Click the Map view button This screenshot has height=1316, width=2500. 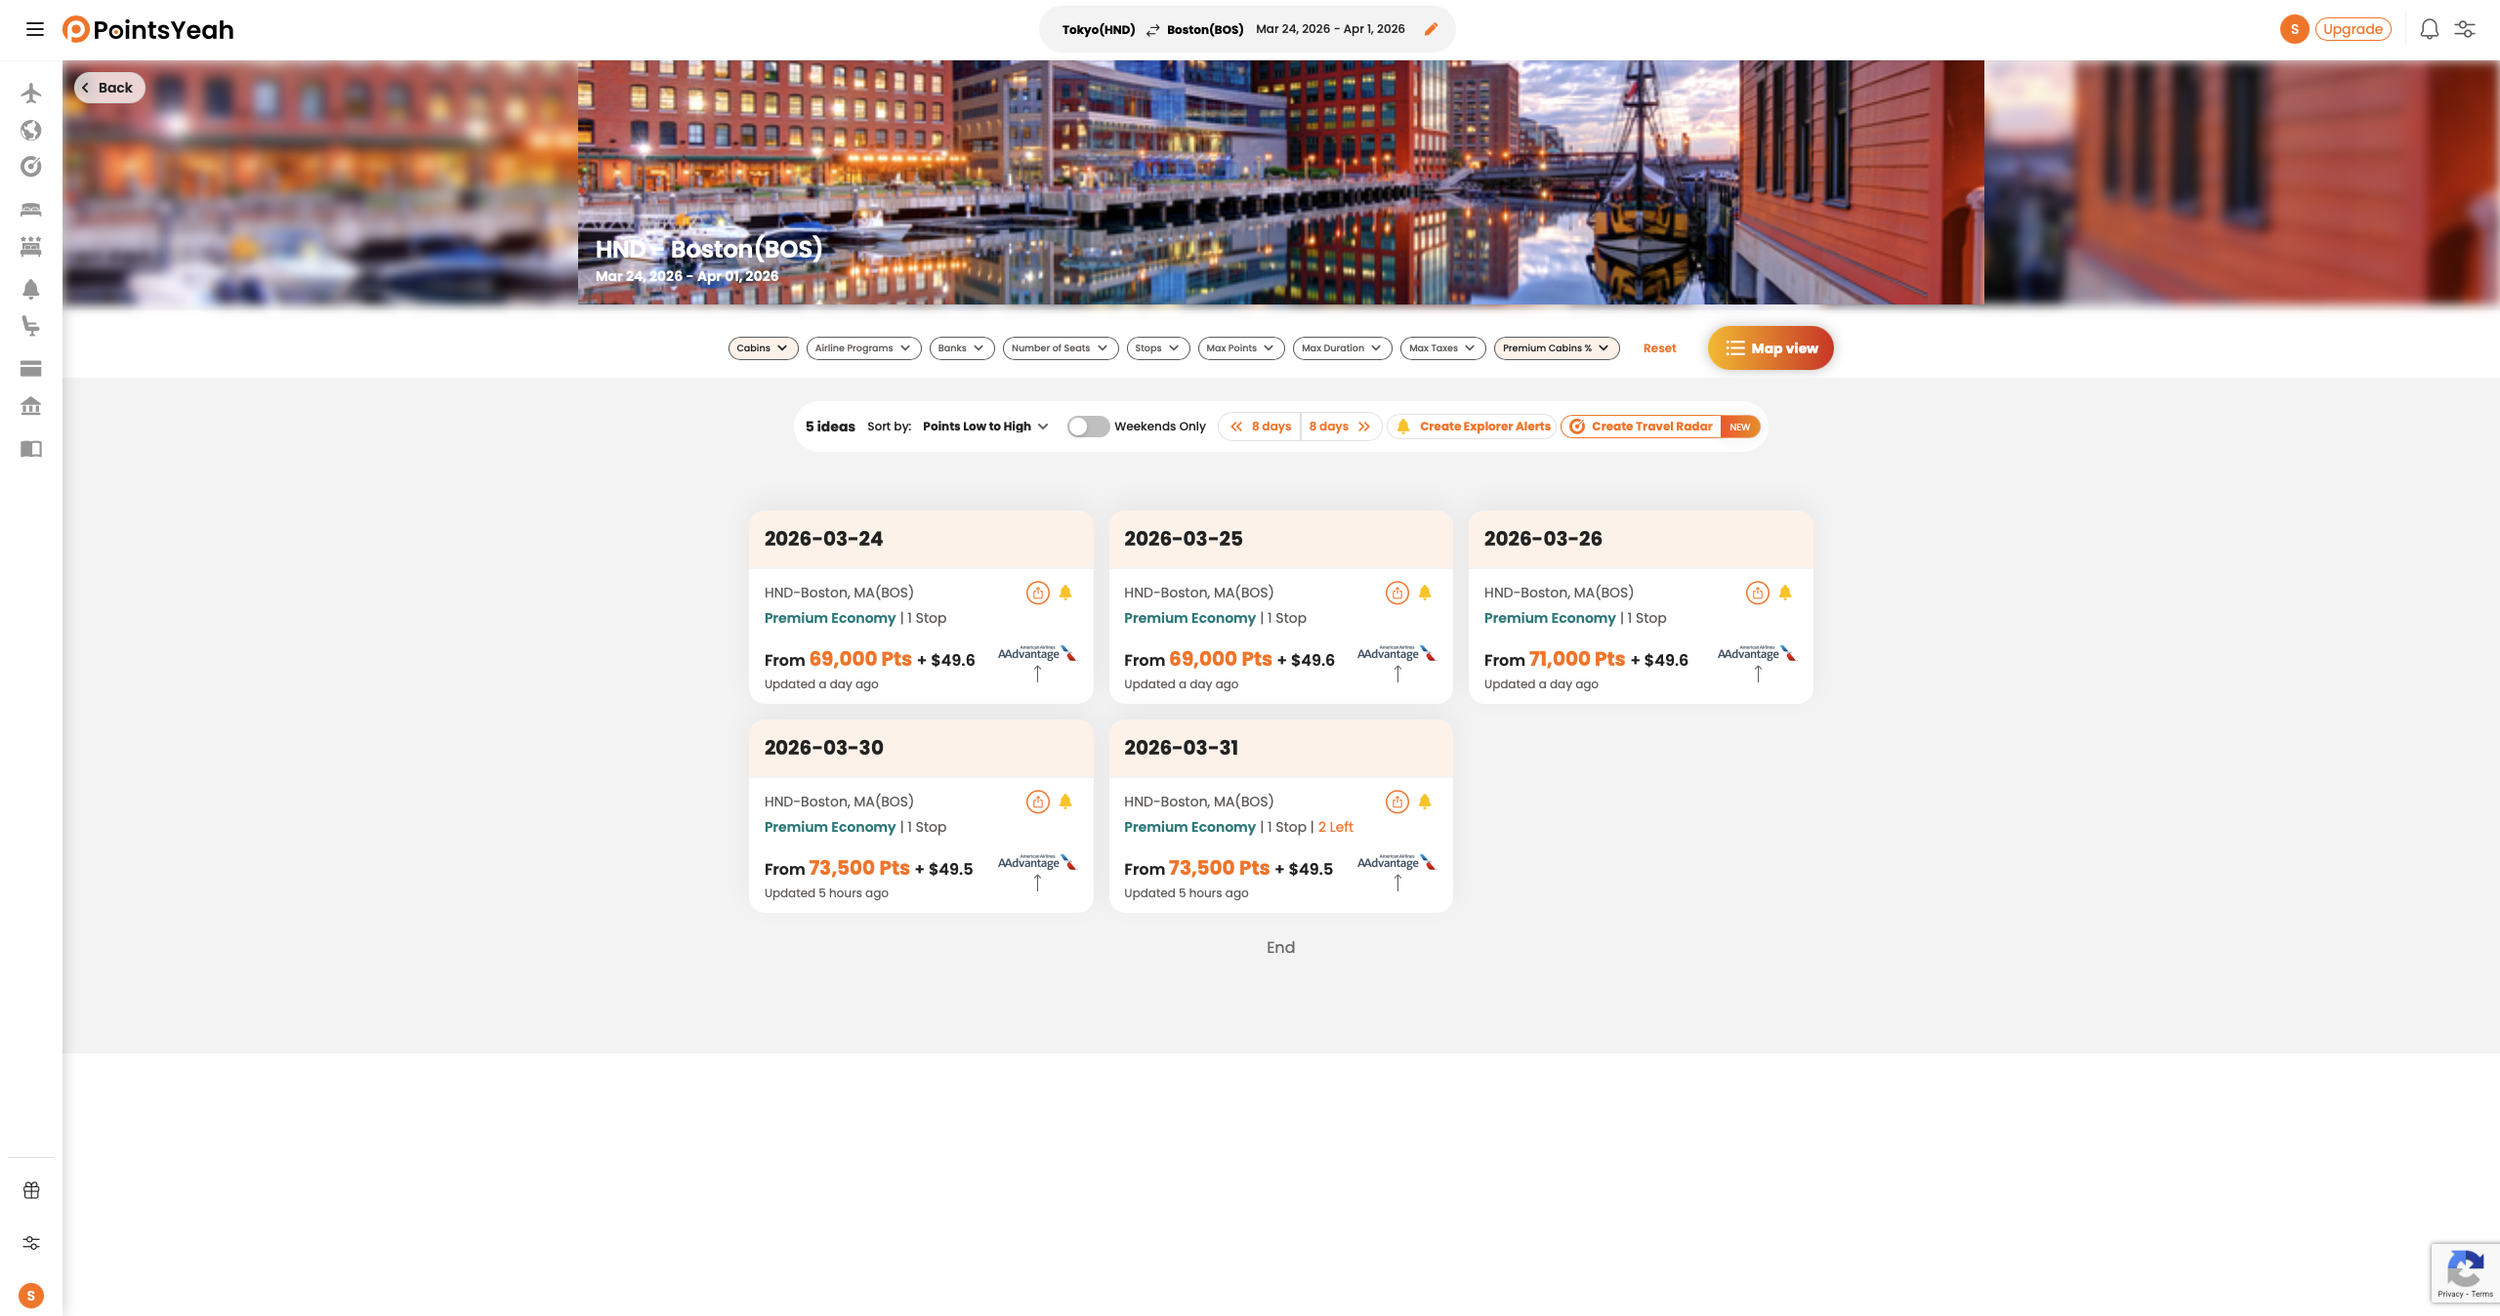coord(1770,348)
